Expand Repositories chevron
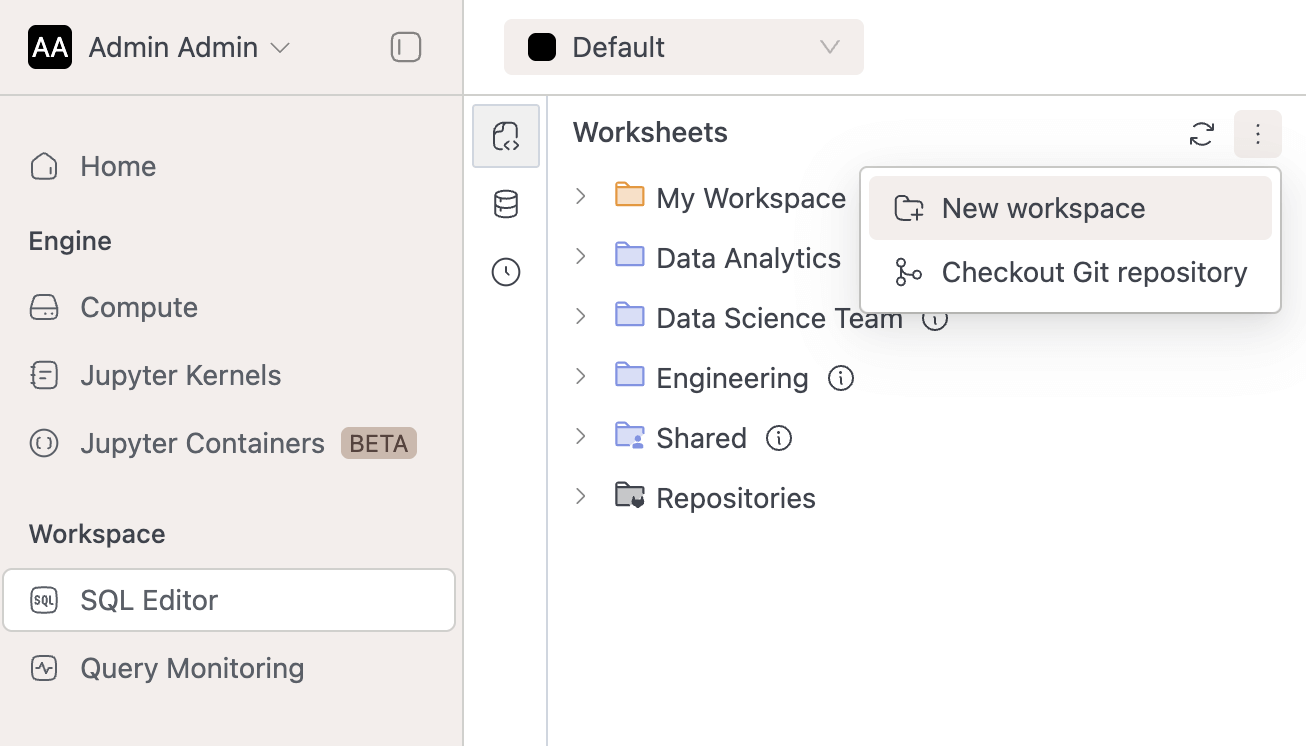 581,497
